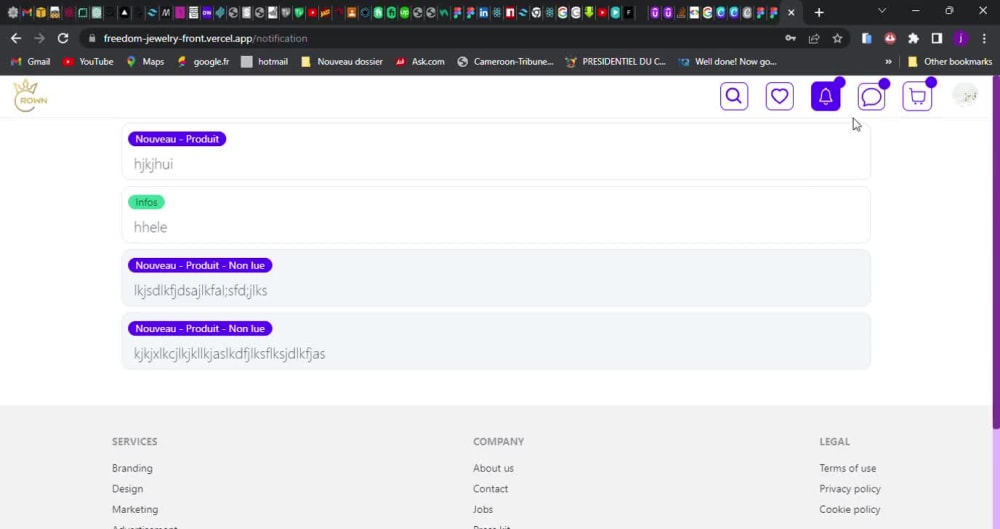Open the Cameroon-Tribune bookmark
Viewport: 1000px width, 529px height.
505,62
